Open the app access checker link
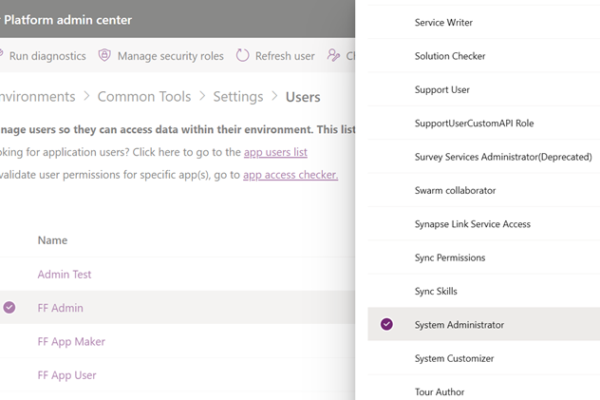The height and width of the screenshot is (400, 600). pos(290,175)
